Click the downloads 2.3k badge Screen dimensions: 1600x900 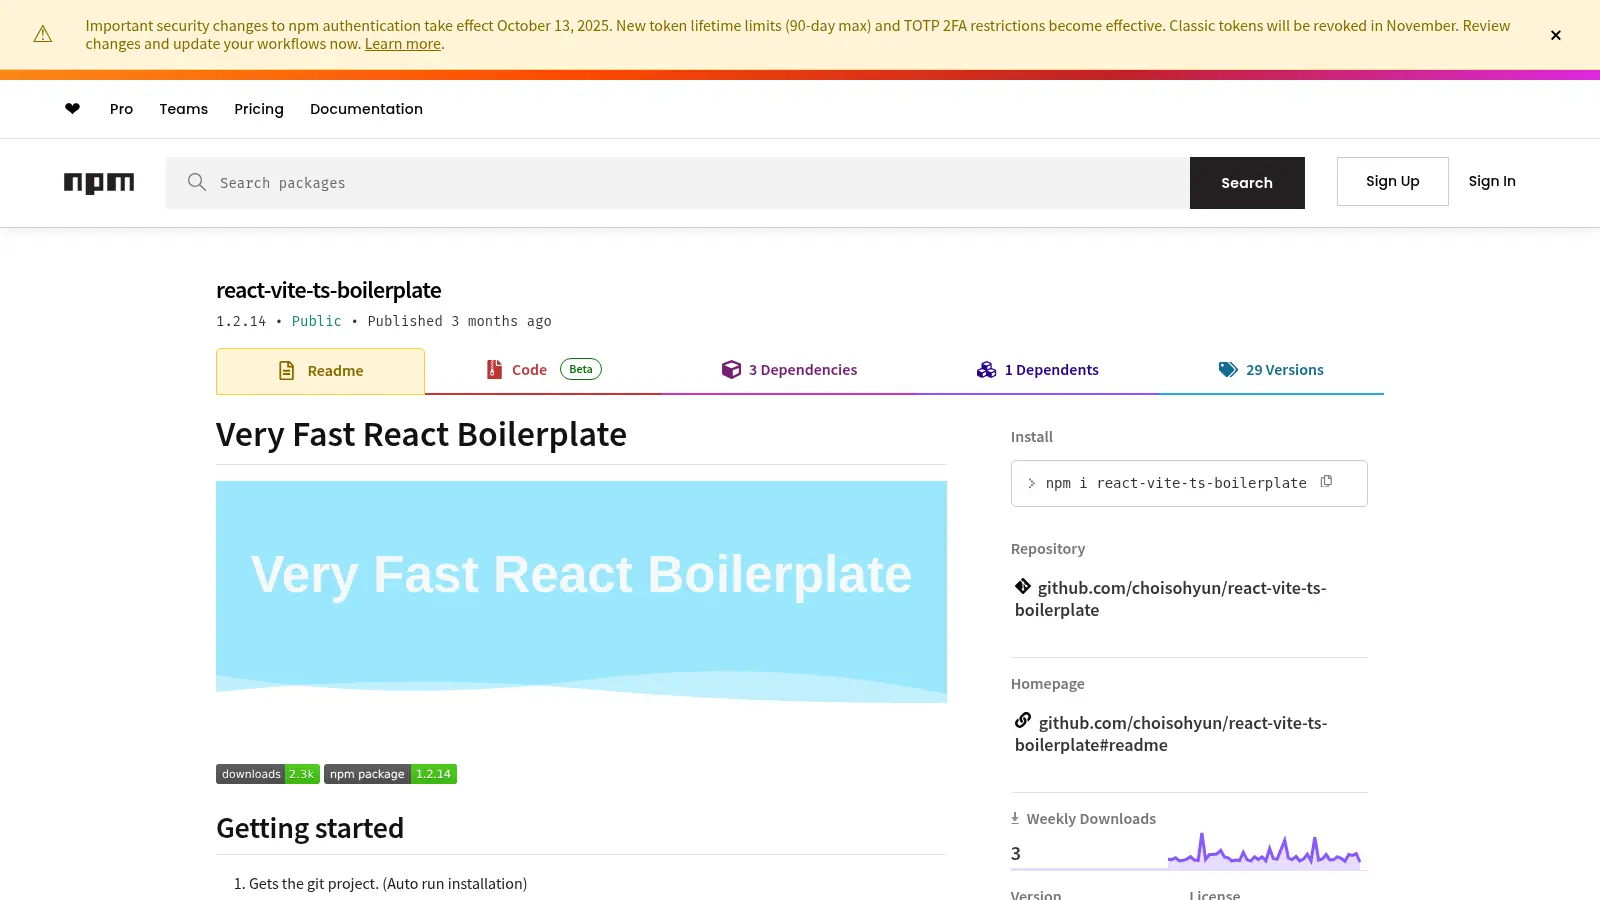268,774
